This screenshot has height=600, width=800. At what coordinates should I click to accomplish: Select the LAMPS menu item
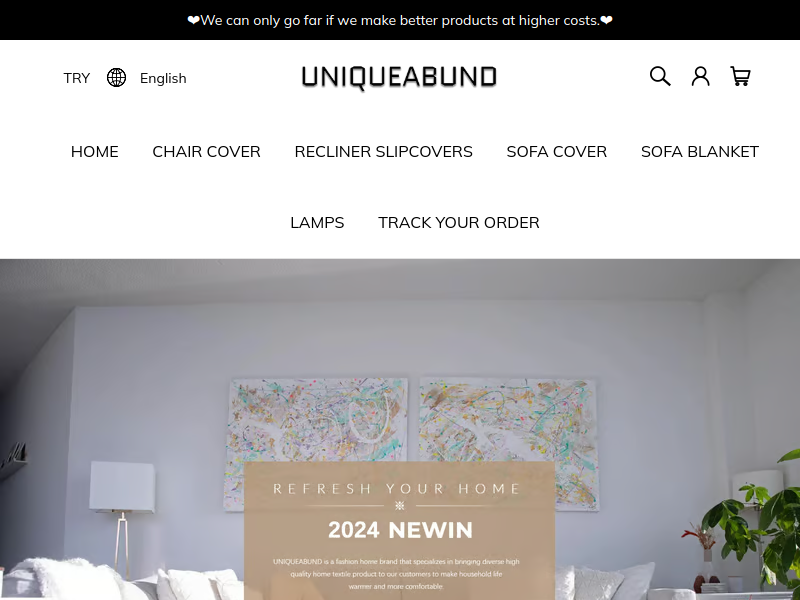pos(317,222)
